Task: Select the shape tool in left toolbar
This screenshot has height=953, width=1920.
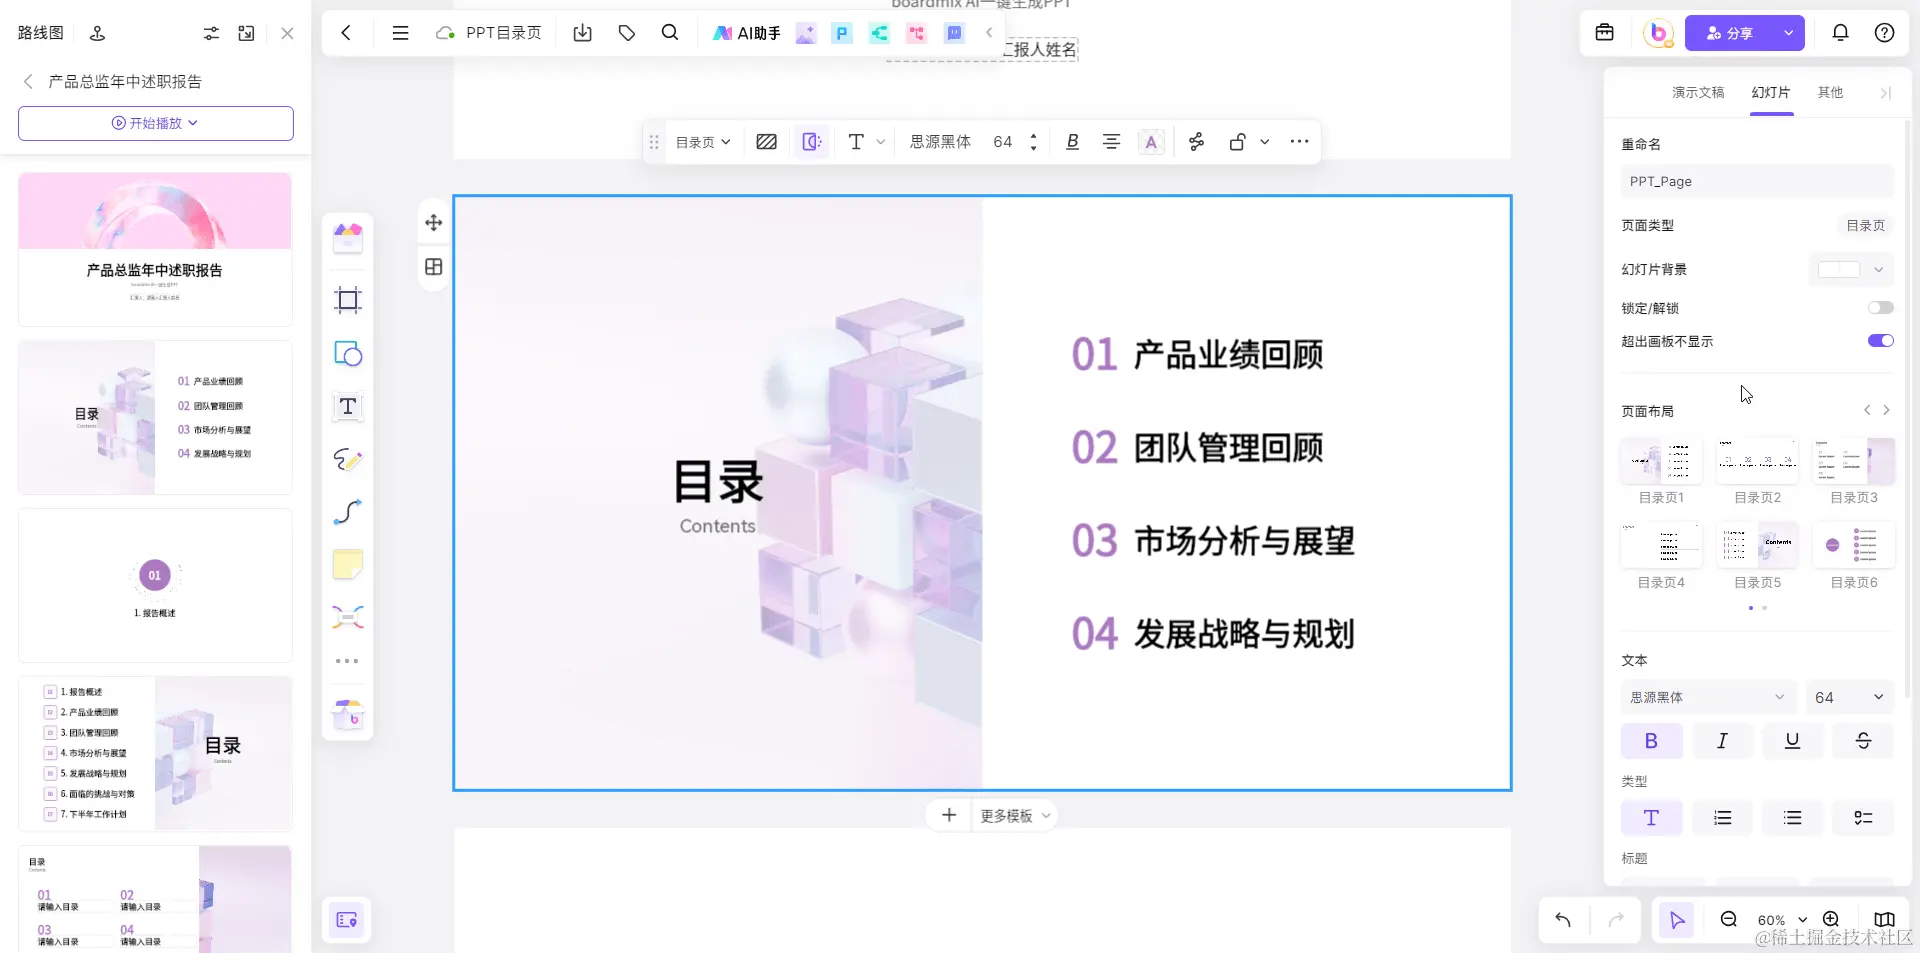Action: [x=347, y=354]
